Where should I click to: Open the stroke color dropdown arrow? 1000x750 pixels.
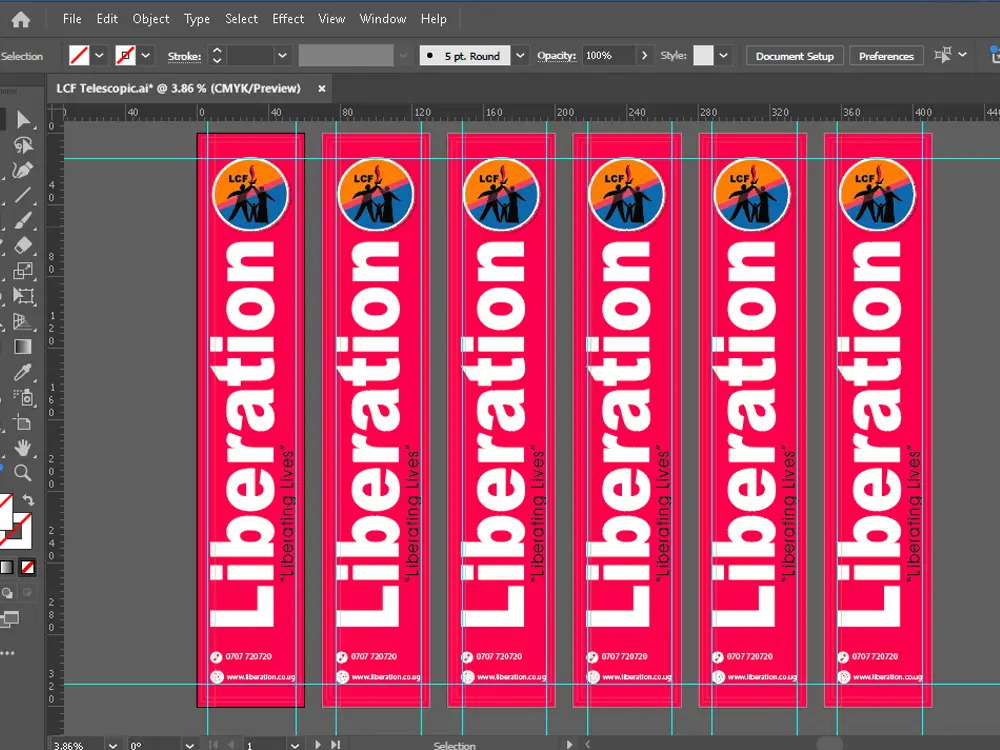coord(146,55)
